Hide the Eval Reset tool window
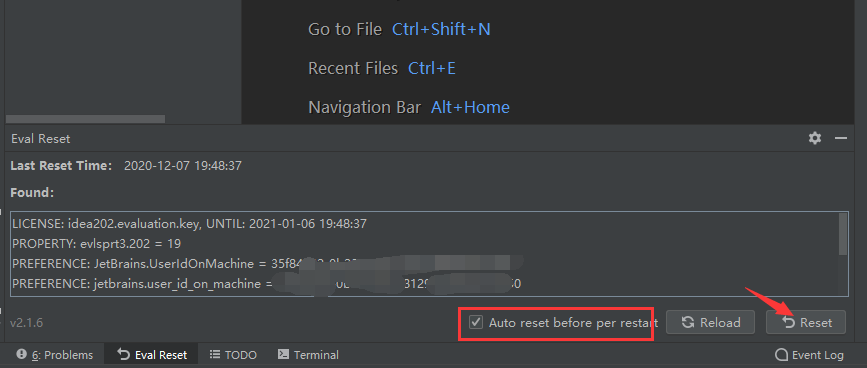The width and height of the screenshot is (867, 368). (841, 138)
